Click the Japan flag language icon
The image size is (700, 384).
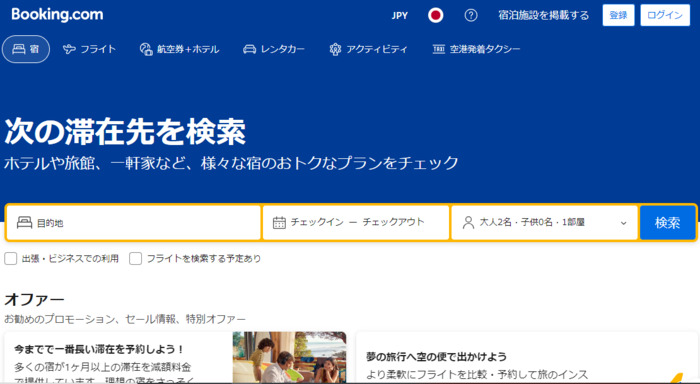[435, 16]
